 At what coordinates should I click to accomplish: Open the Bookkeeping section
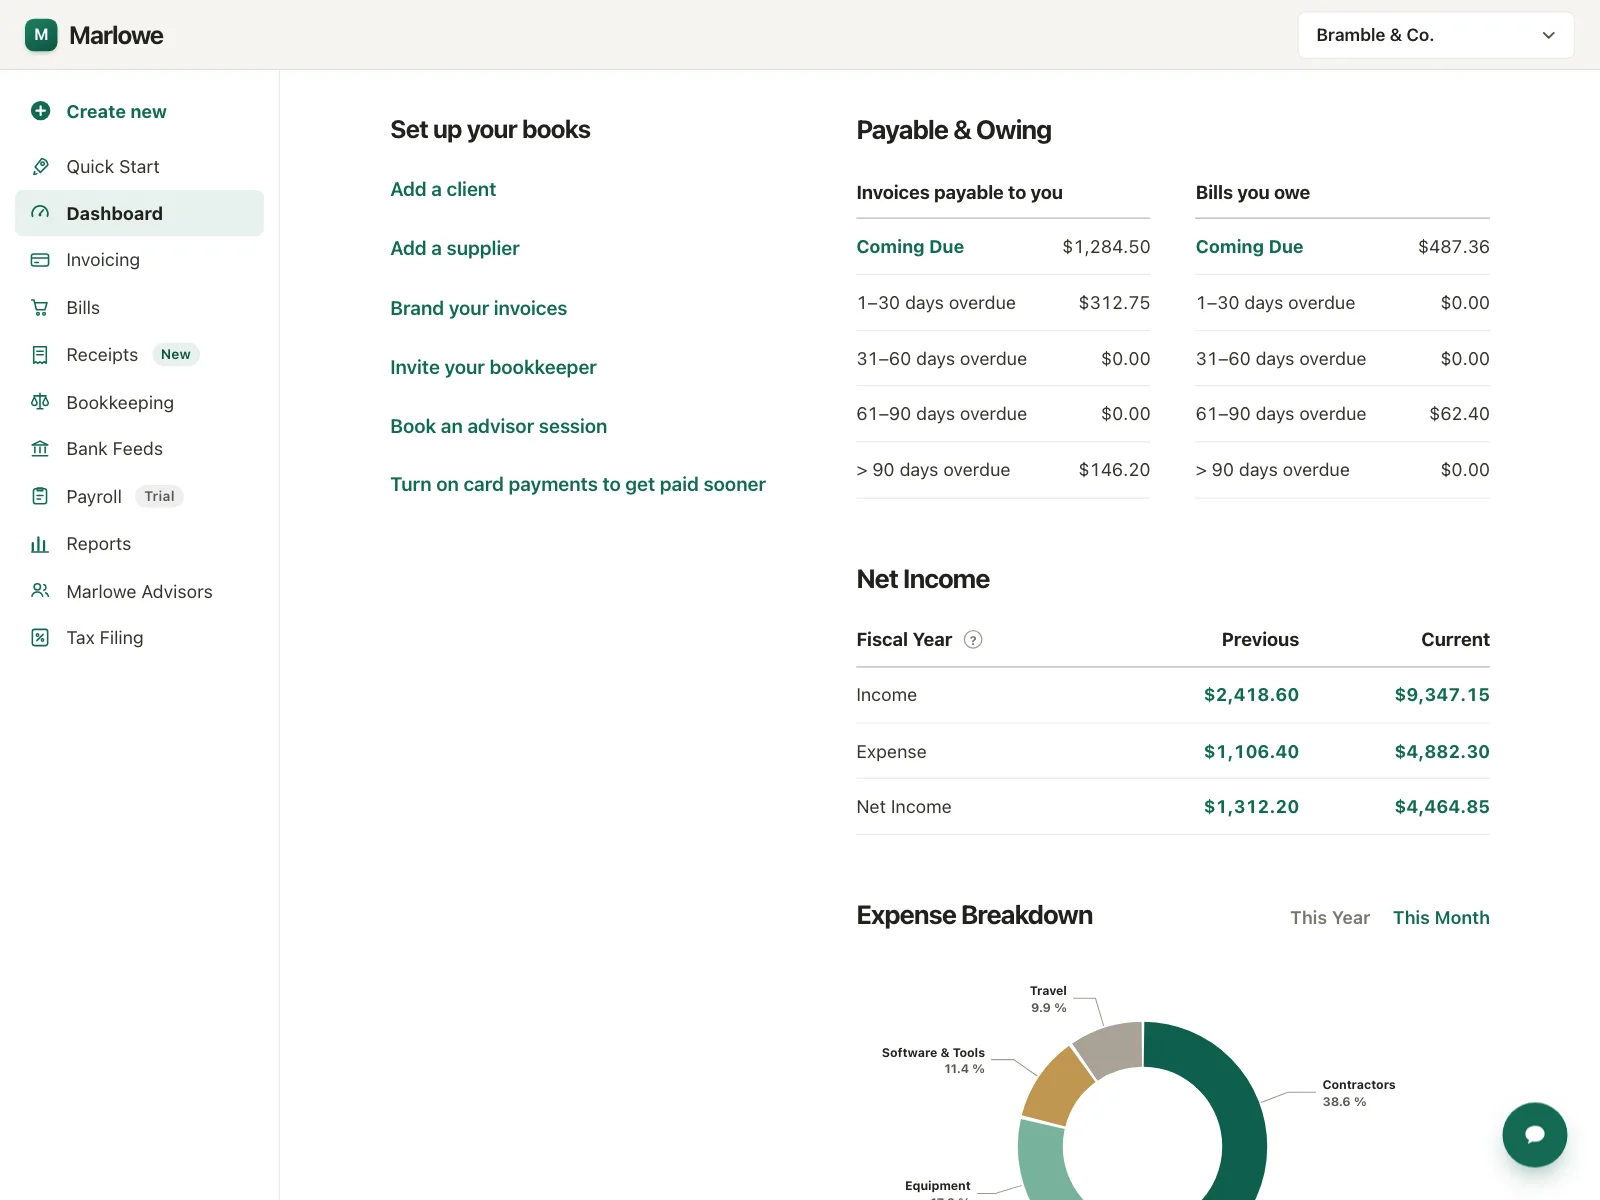pos(139,402)
